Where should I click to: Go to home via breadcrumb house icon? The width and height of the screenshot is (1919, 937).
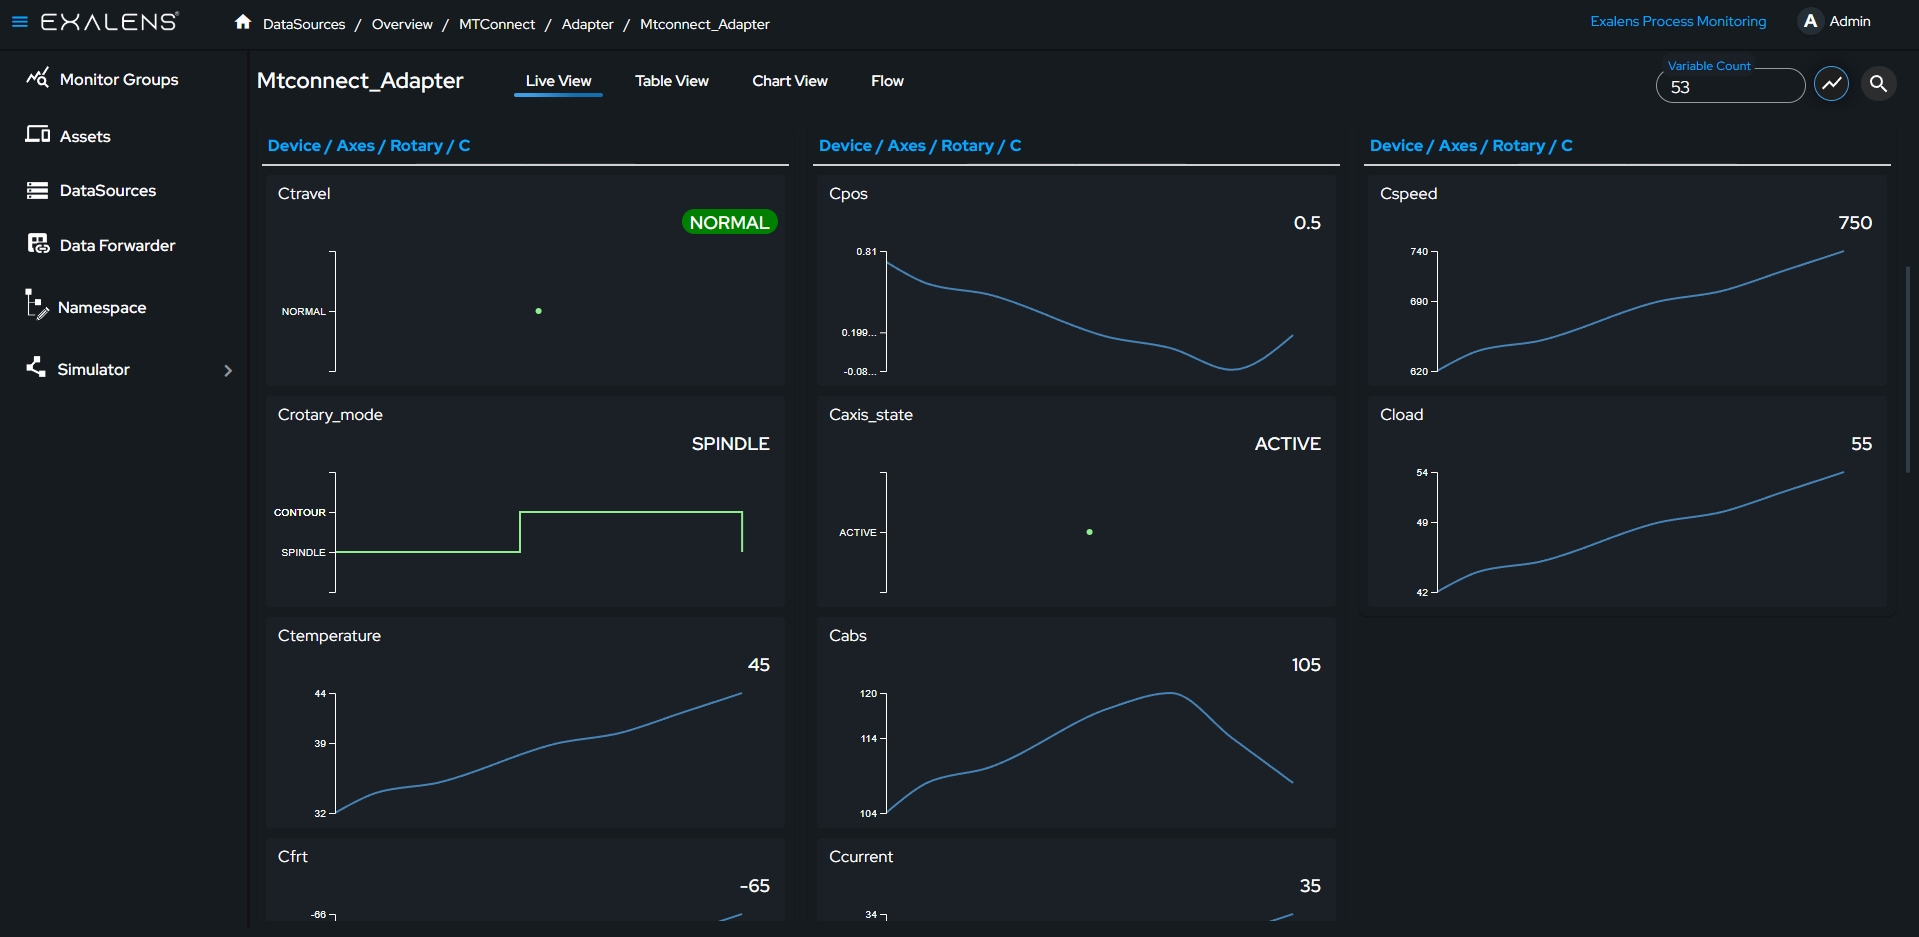[243, 22]
